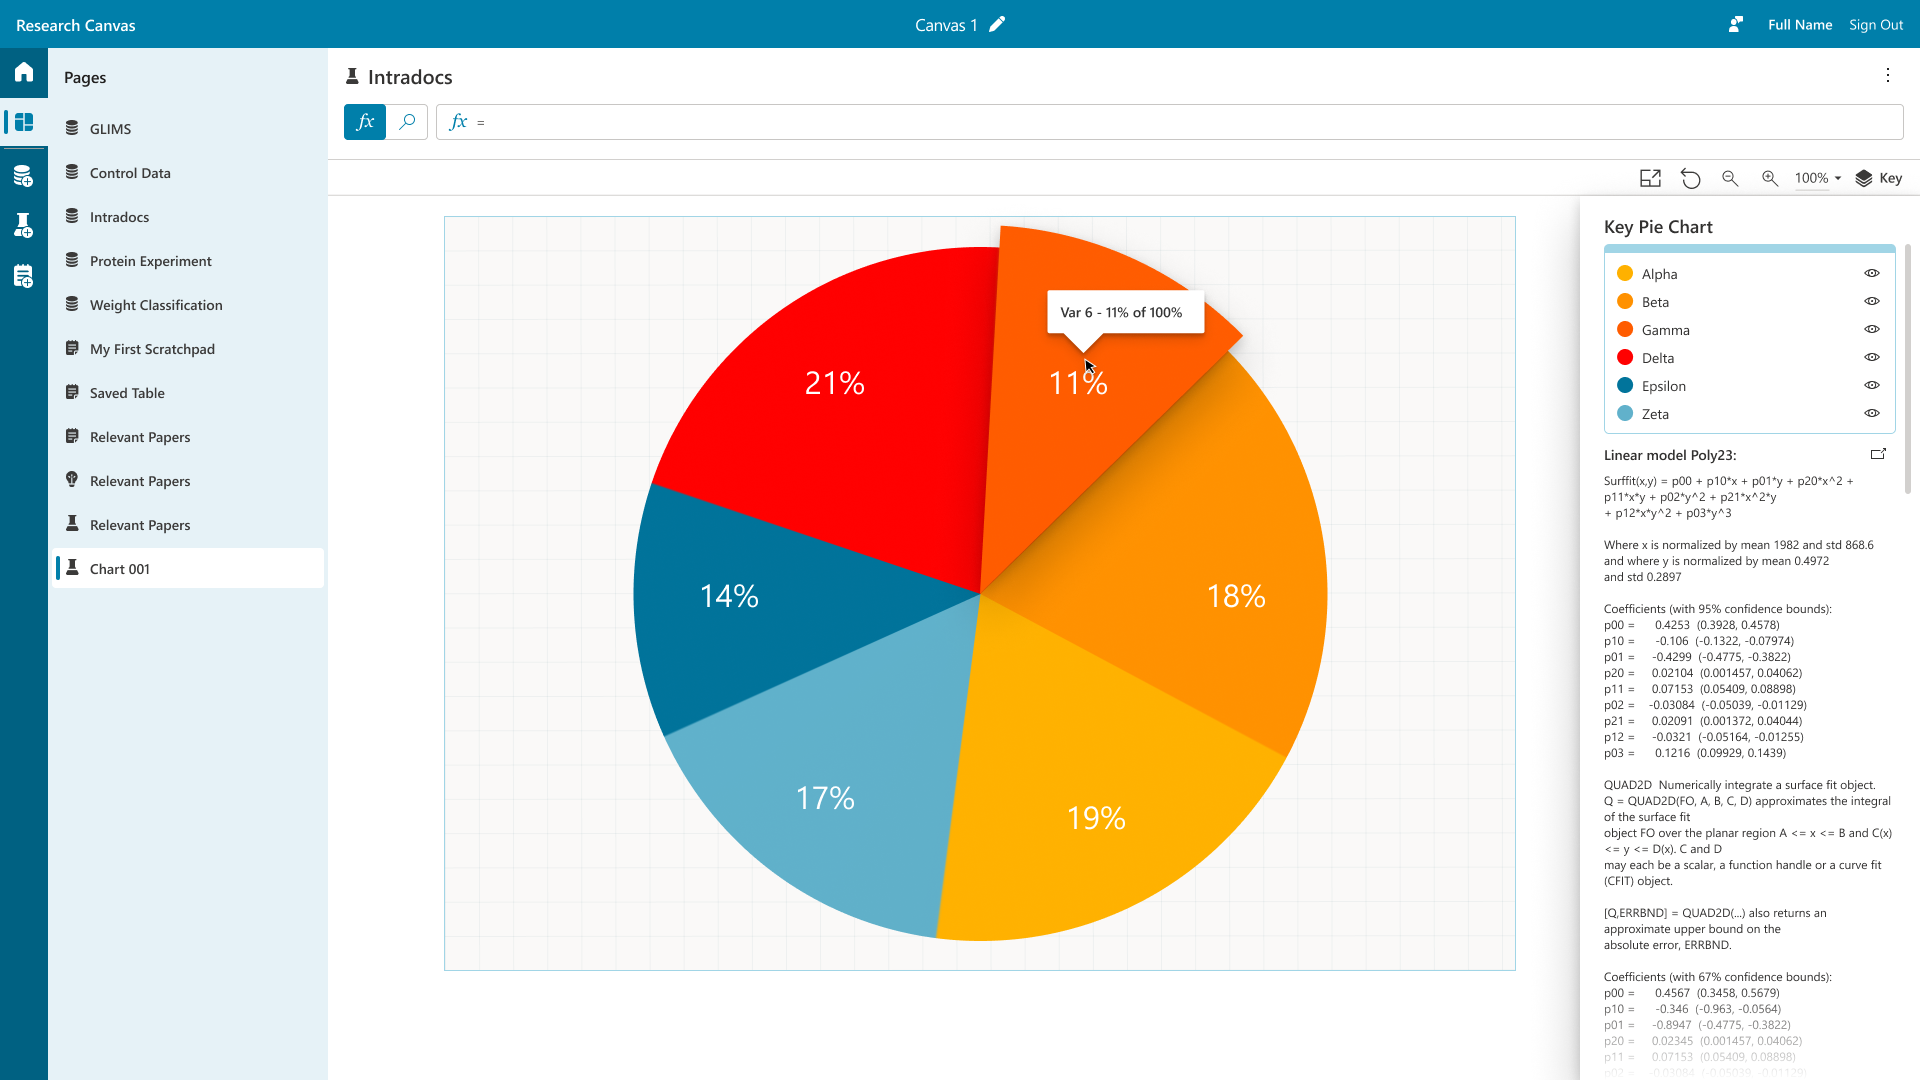This screenshot has height=1080, width=1920.
Task: Open the export chart icon in the toolbar
Action: [1650, 178]
